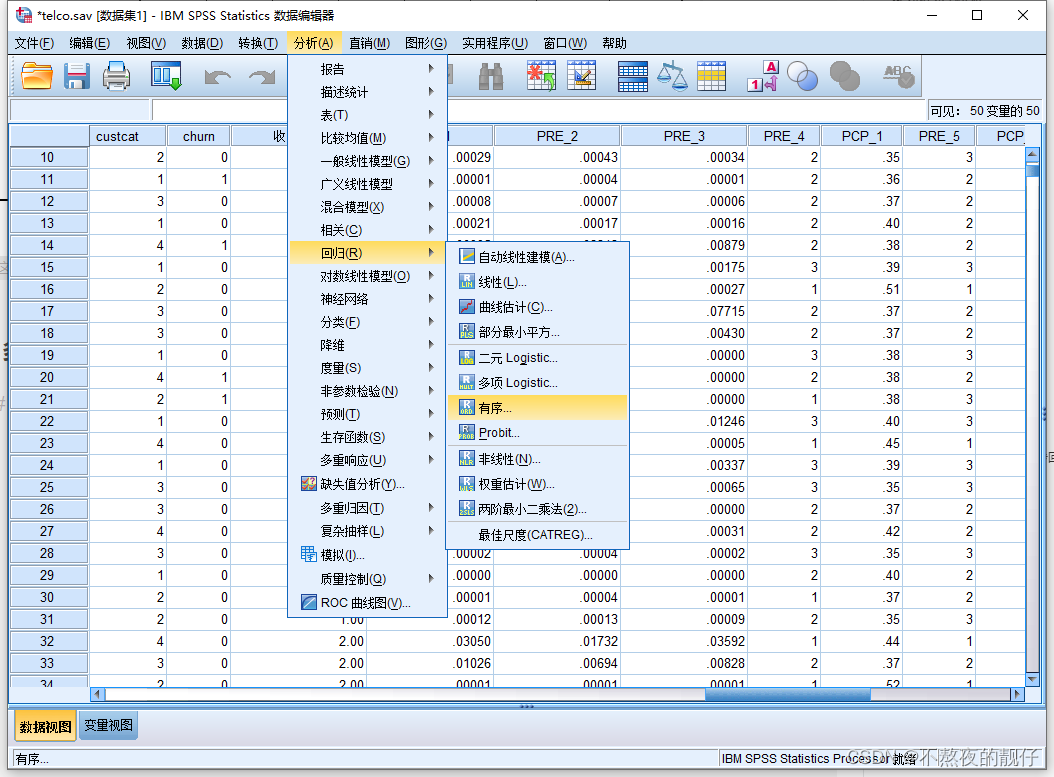Image resolution: width=1054 pixels, height=777 pixels.
Task: Expand Compare Means (比较均值) submenu
Action: pos(367,138)
